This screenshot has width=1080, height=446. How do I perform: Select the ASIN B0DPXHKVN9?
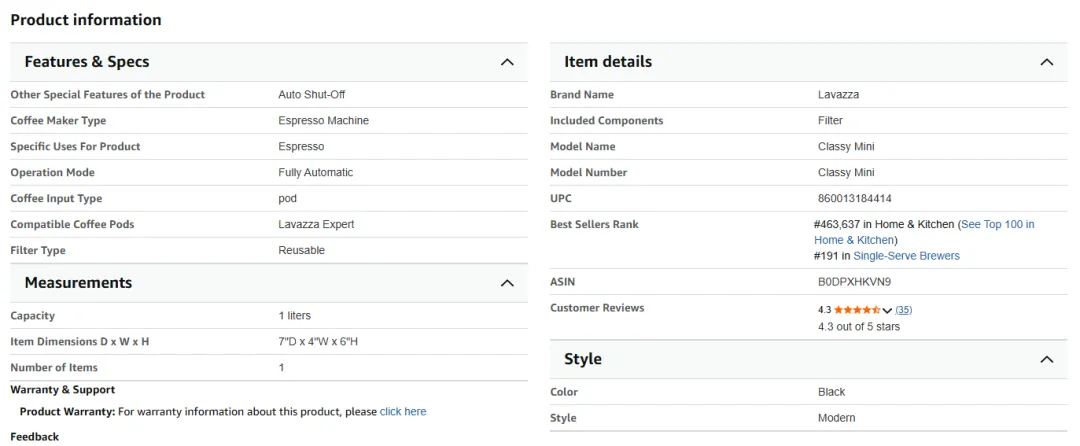coord(855,282)
